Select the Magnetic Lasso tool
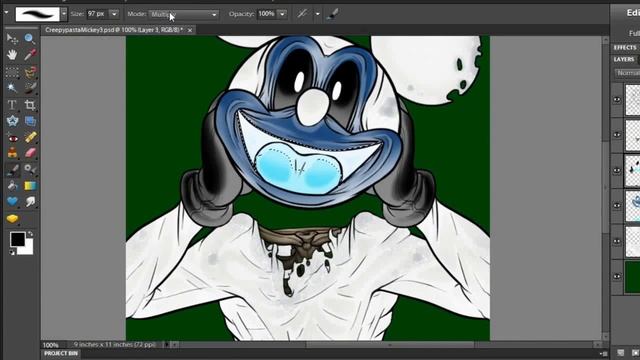 point(30,72)
